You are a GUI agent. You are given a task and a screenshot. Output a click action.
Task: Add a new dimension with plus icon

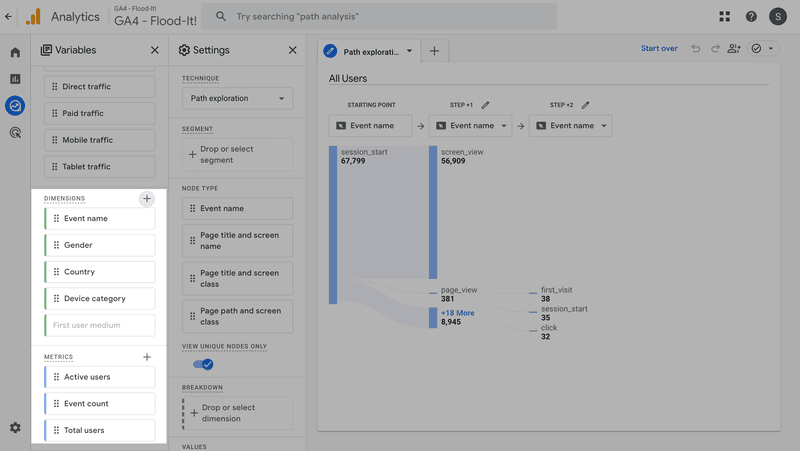147,199
